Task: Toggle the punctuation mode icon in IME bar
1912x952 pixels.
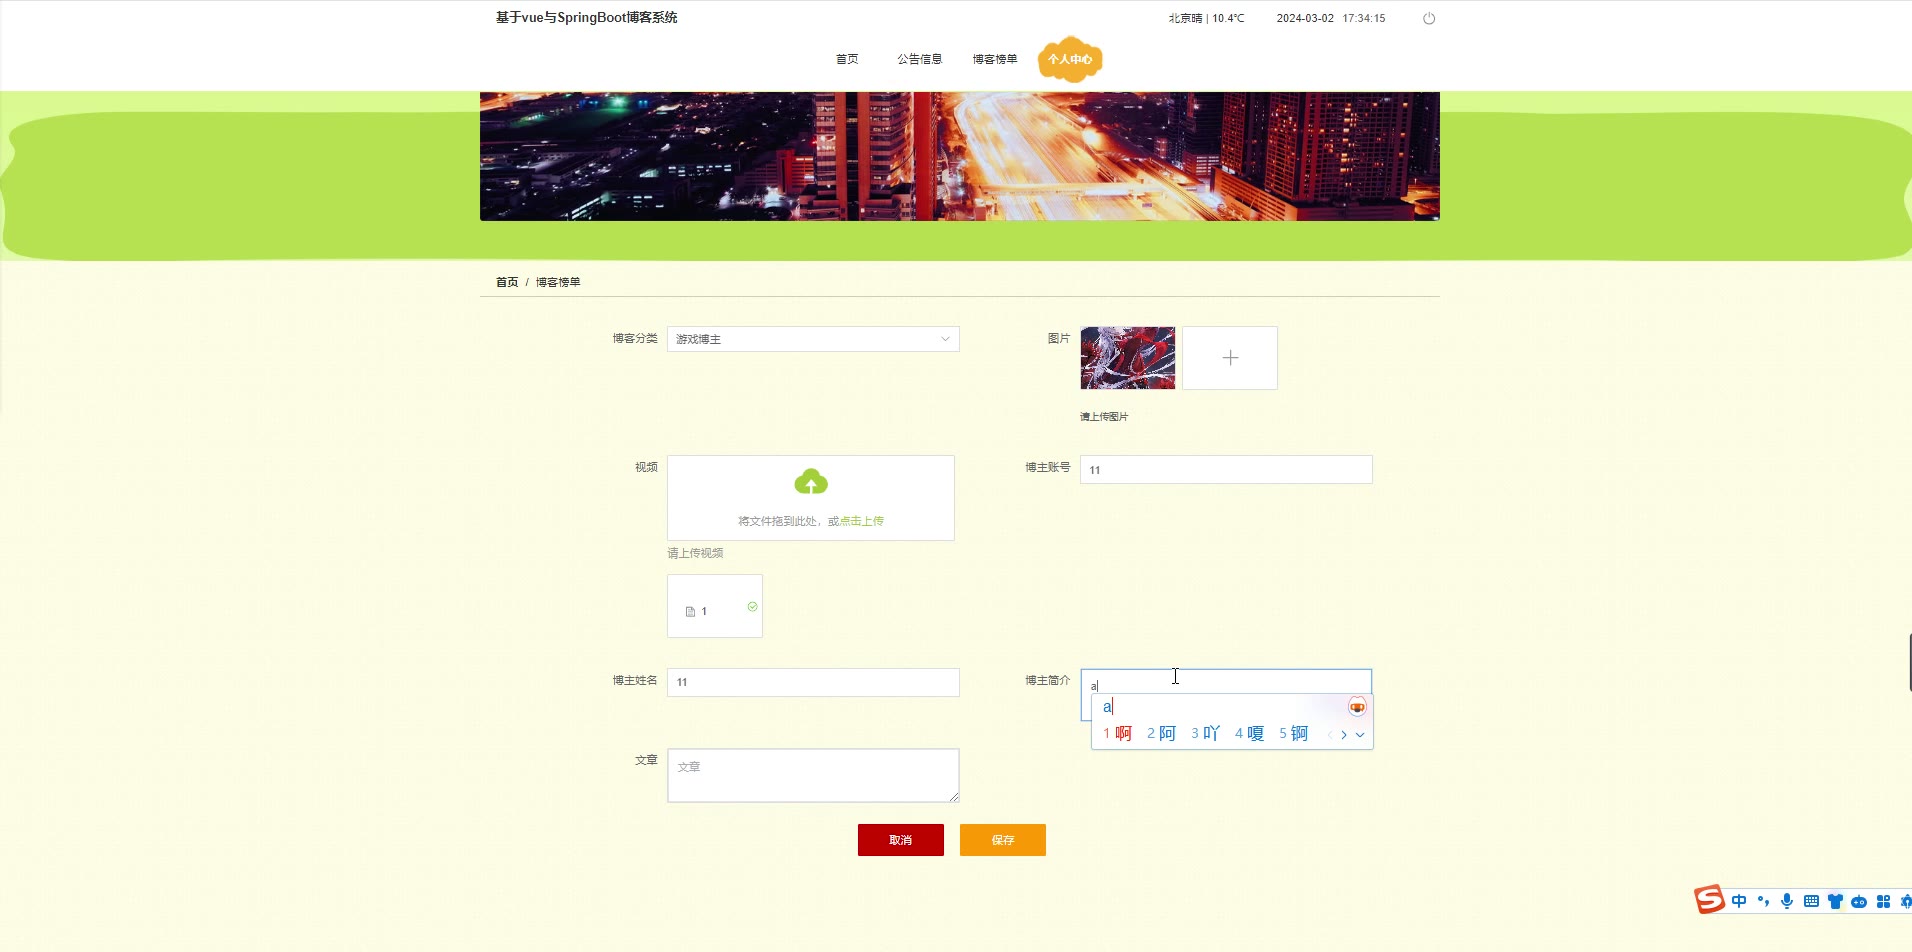Action: [x=1763, y=901]
